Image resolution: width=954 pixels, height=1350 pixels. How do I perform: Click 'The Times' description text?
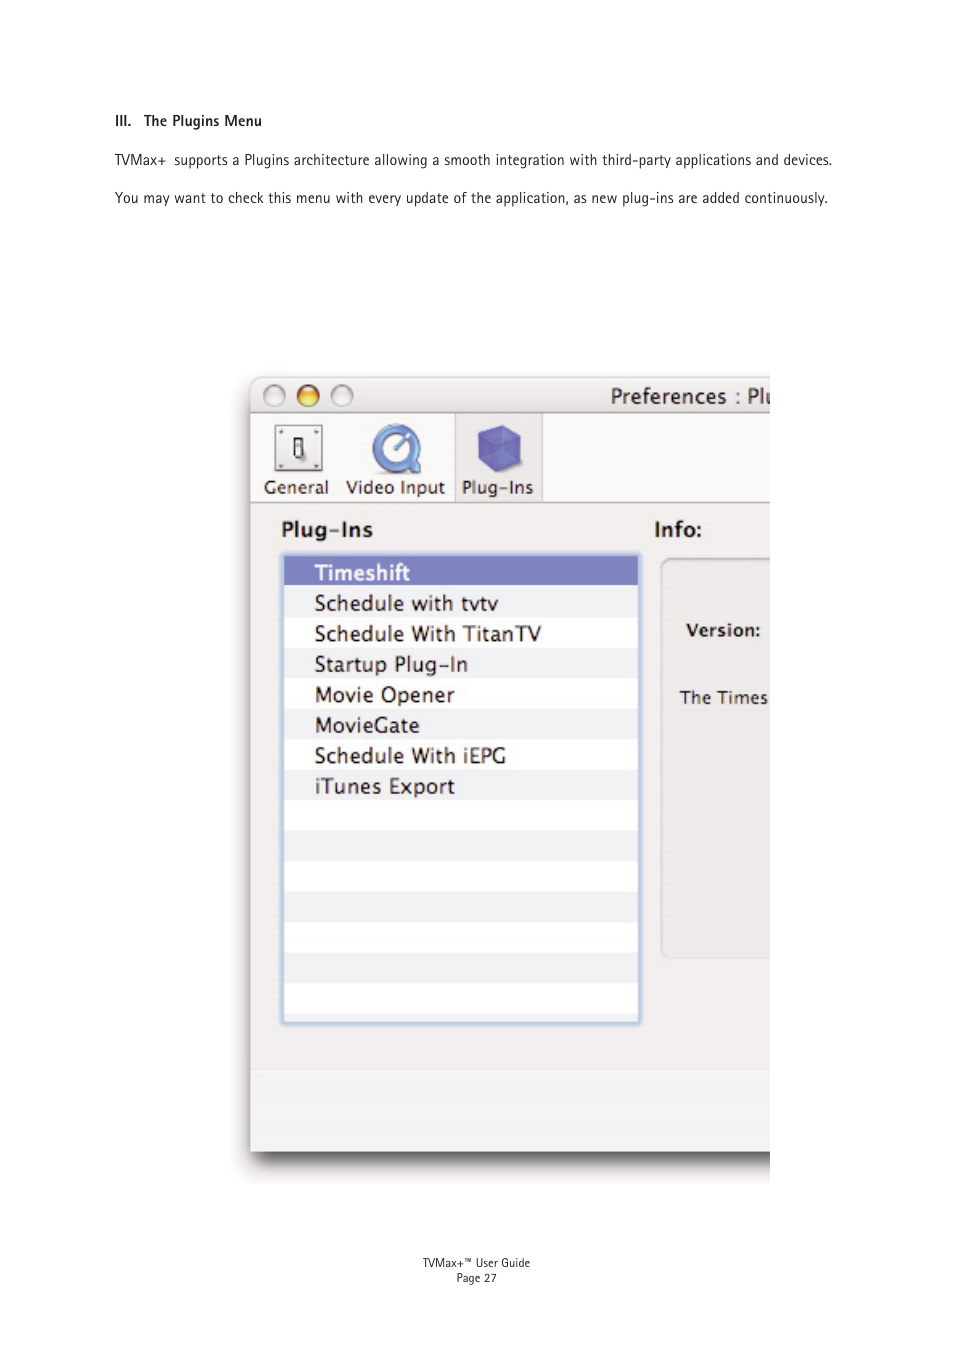tap(724, 697)
